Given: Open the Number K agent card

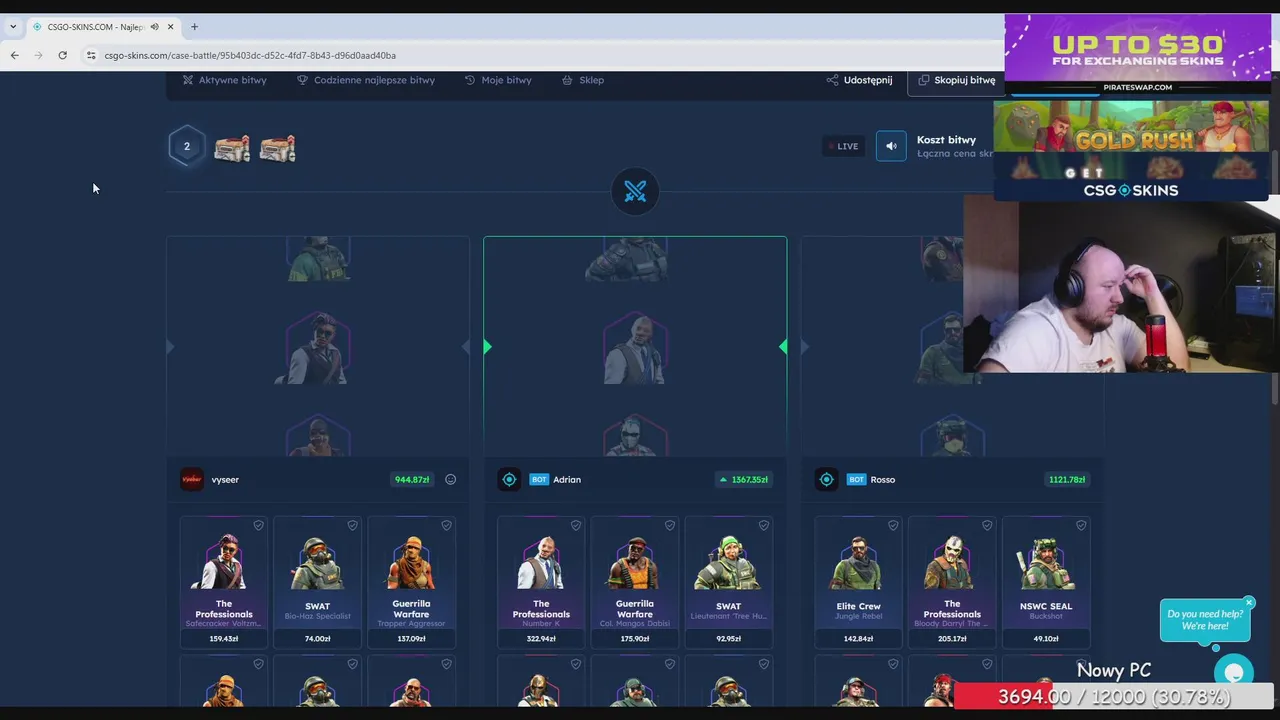Looking at the screenshot, I should [x=541, y=582].
